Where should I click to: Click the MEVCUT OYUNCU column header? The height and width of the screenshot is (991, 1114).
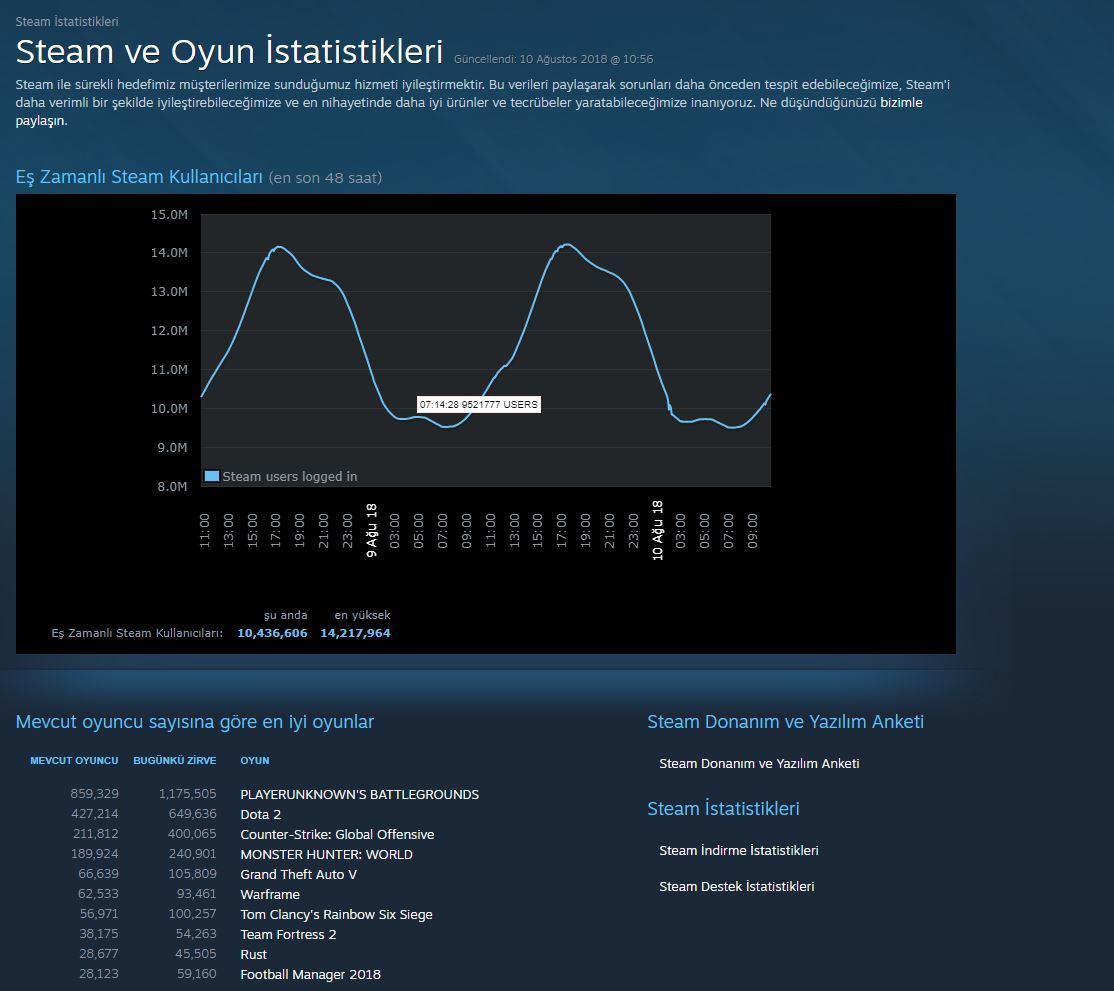74,761
